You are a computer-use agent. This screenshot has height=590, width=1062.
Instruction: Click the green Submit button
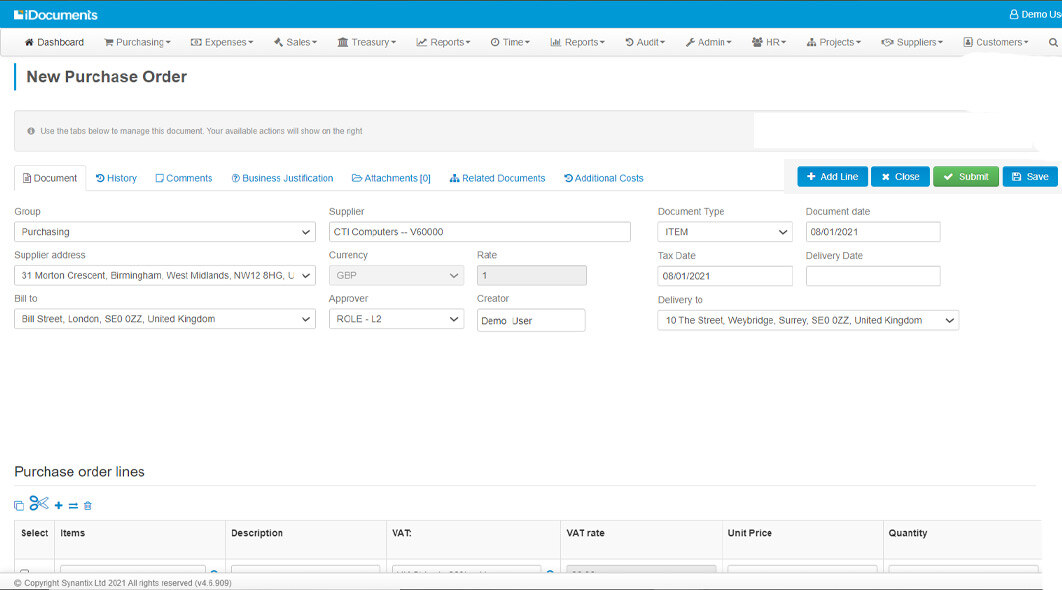pyautogui.click(x=966, y=177)
